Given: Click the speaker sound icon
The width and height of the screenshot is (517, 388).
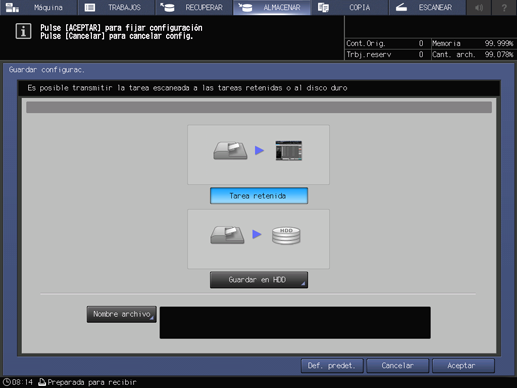Looking at the screenshot, I should pos(479,7).
